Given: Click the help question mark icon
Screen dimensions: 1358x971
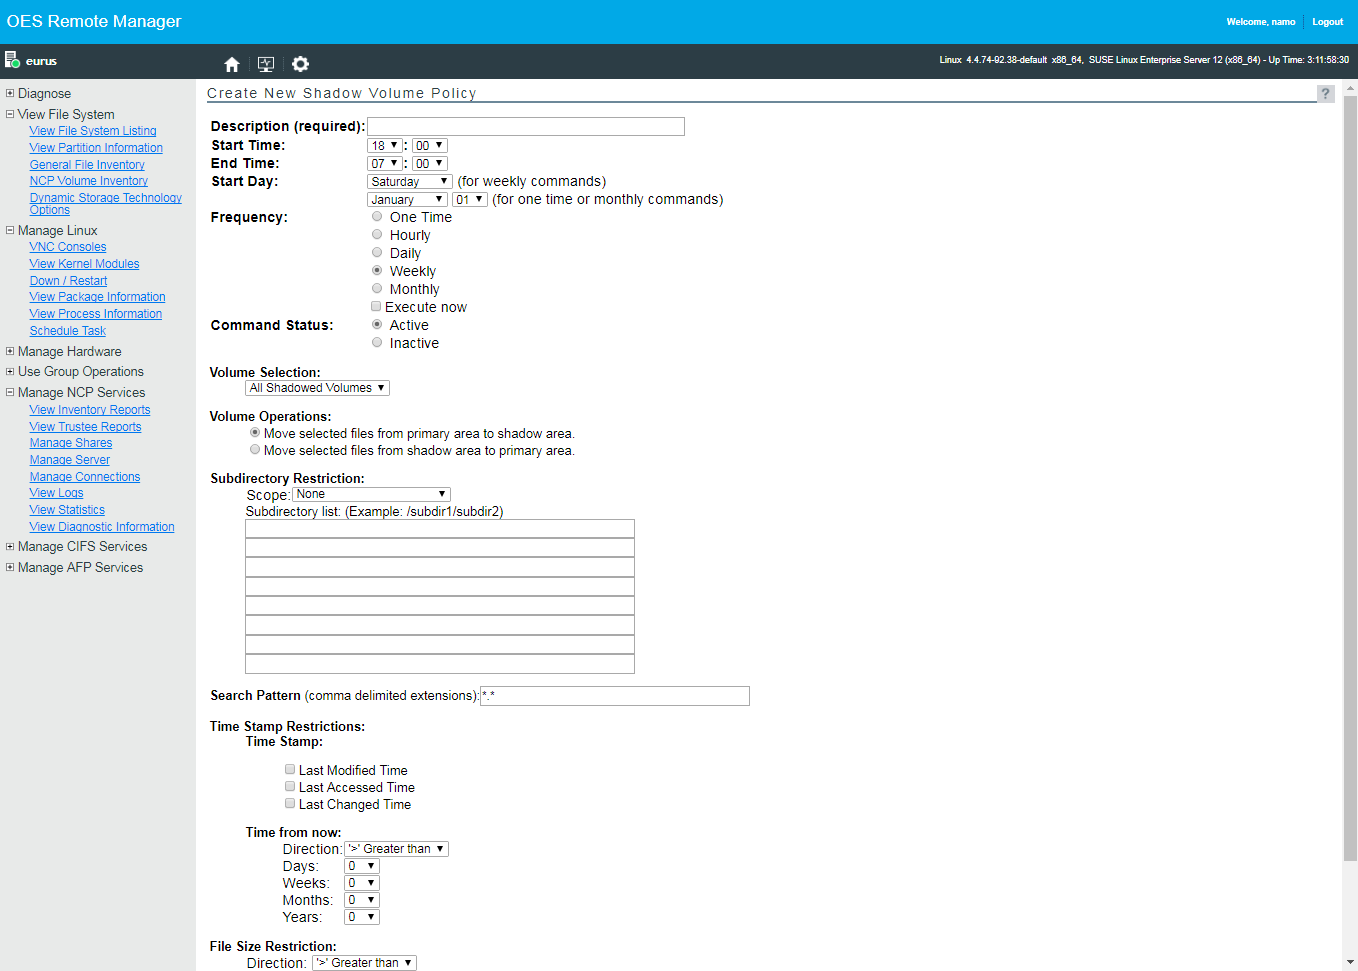Looking at the screenshot, I should tap(1325, 93).
